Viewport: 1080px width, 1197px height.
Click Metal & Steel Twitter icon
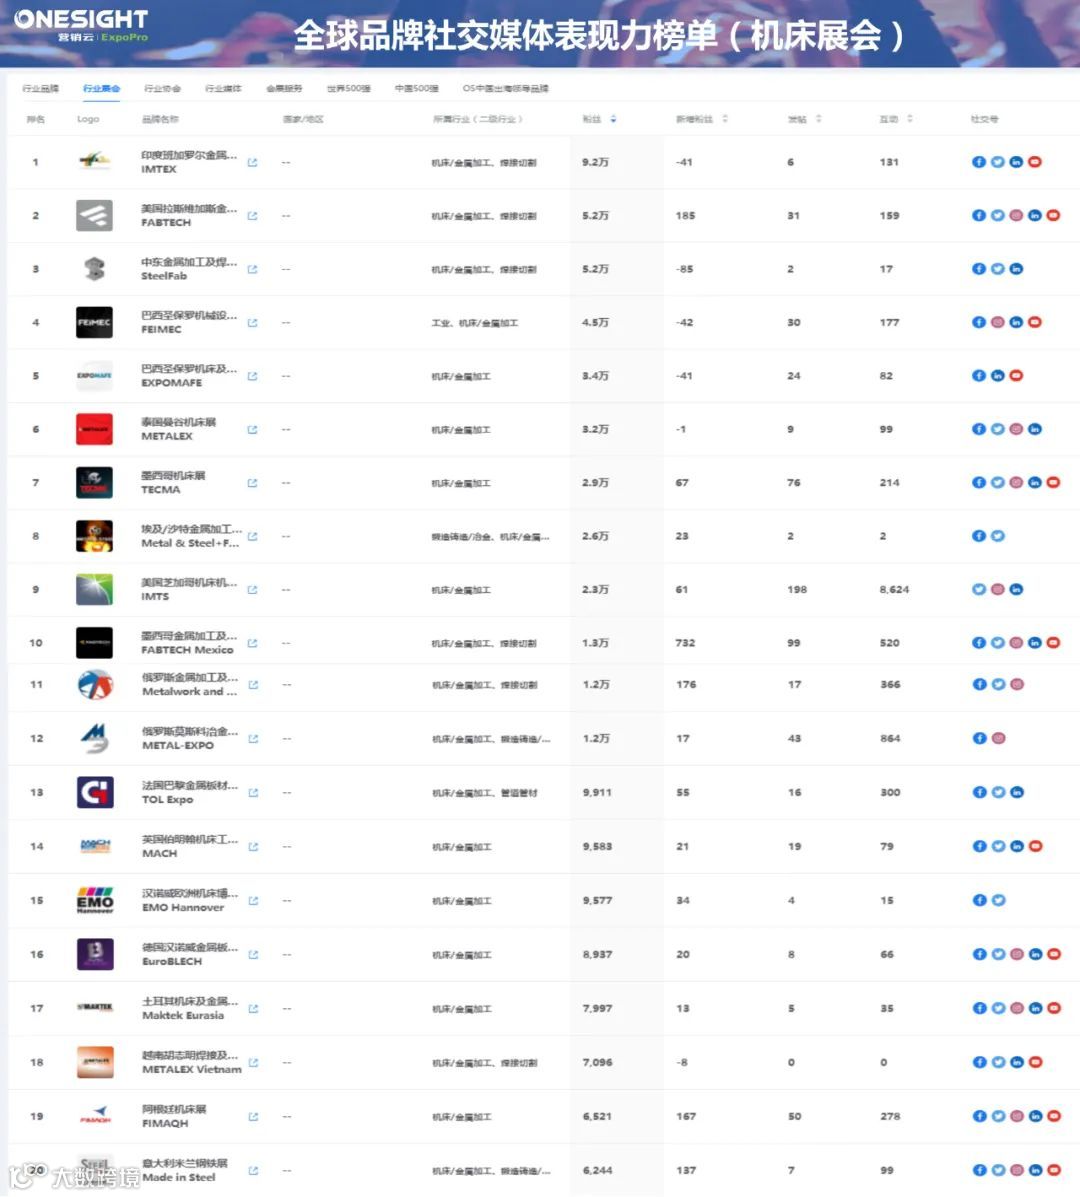click(x=998, y=536)
